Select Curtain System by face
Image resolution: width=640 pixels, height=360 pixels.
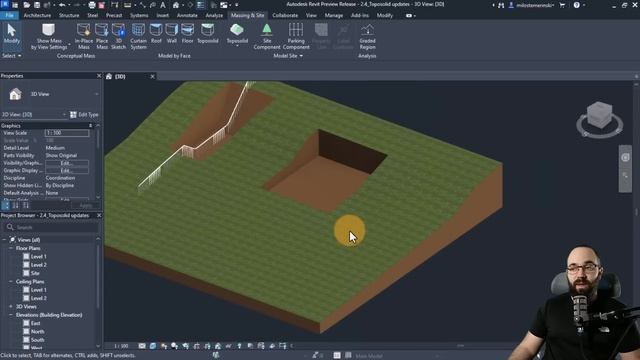138,36
